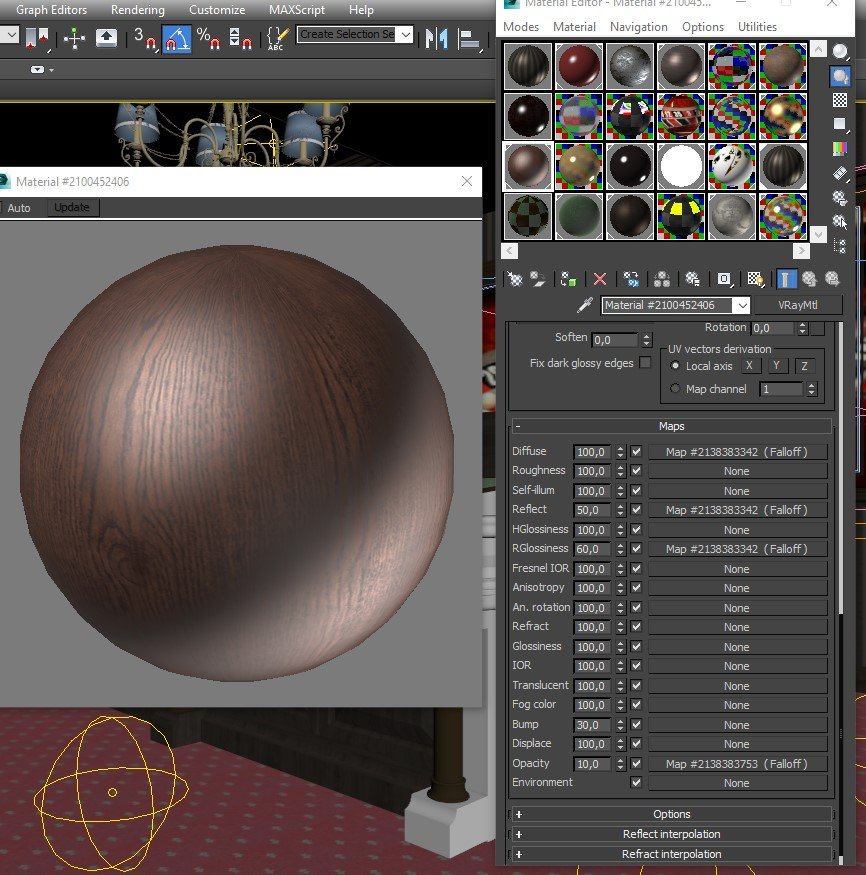Click the Get Material icon
Image resolution: width=866 pixels, height=875 pixels.
[515, 280]
